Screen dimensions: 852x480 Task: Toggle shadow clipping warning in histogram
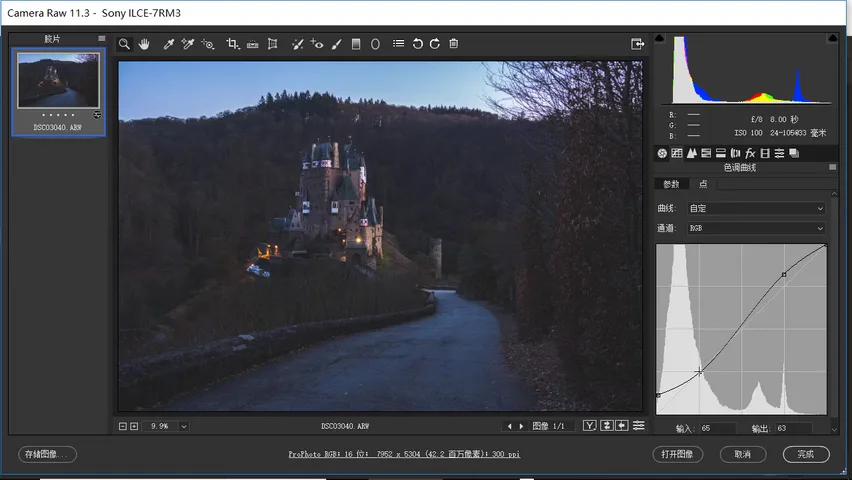(x=660, y=38)
